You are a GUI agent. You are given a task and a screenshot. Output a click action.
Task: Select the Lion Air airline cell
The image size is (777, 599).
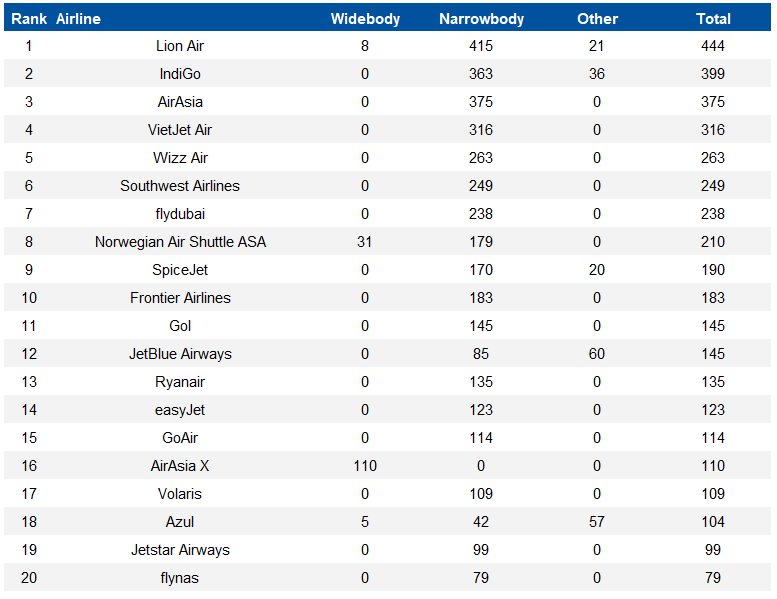pyautogui.click(x=180, y=46)
